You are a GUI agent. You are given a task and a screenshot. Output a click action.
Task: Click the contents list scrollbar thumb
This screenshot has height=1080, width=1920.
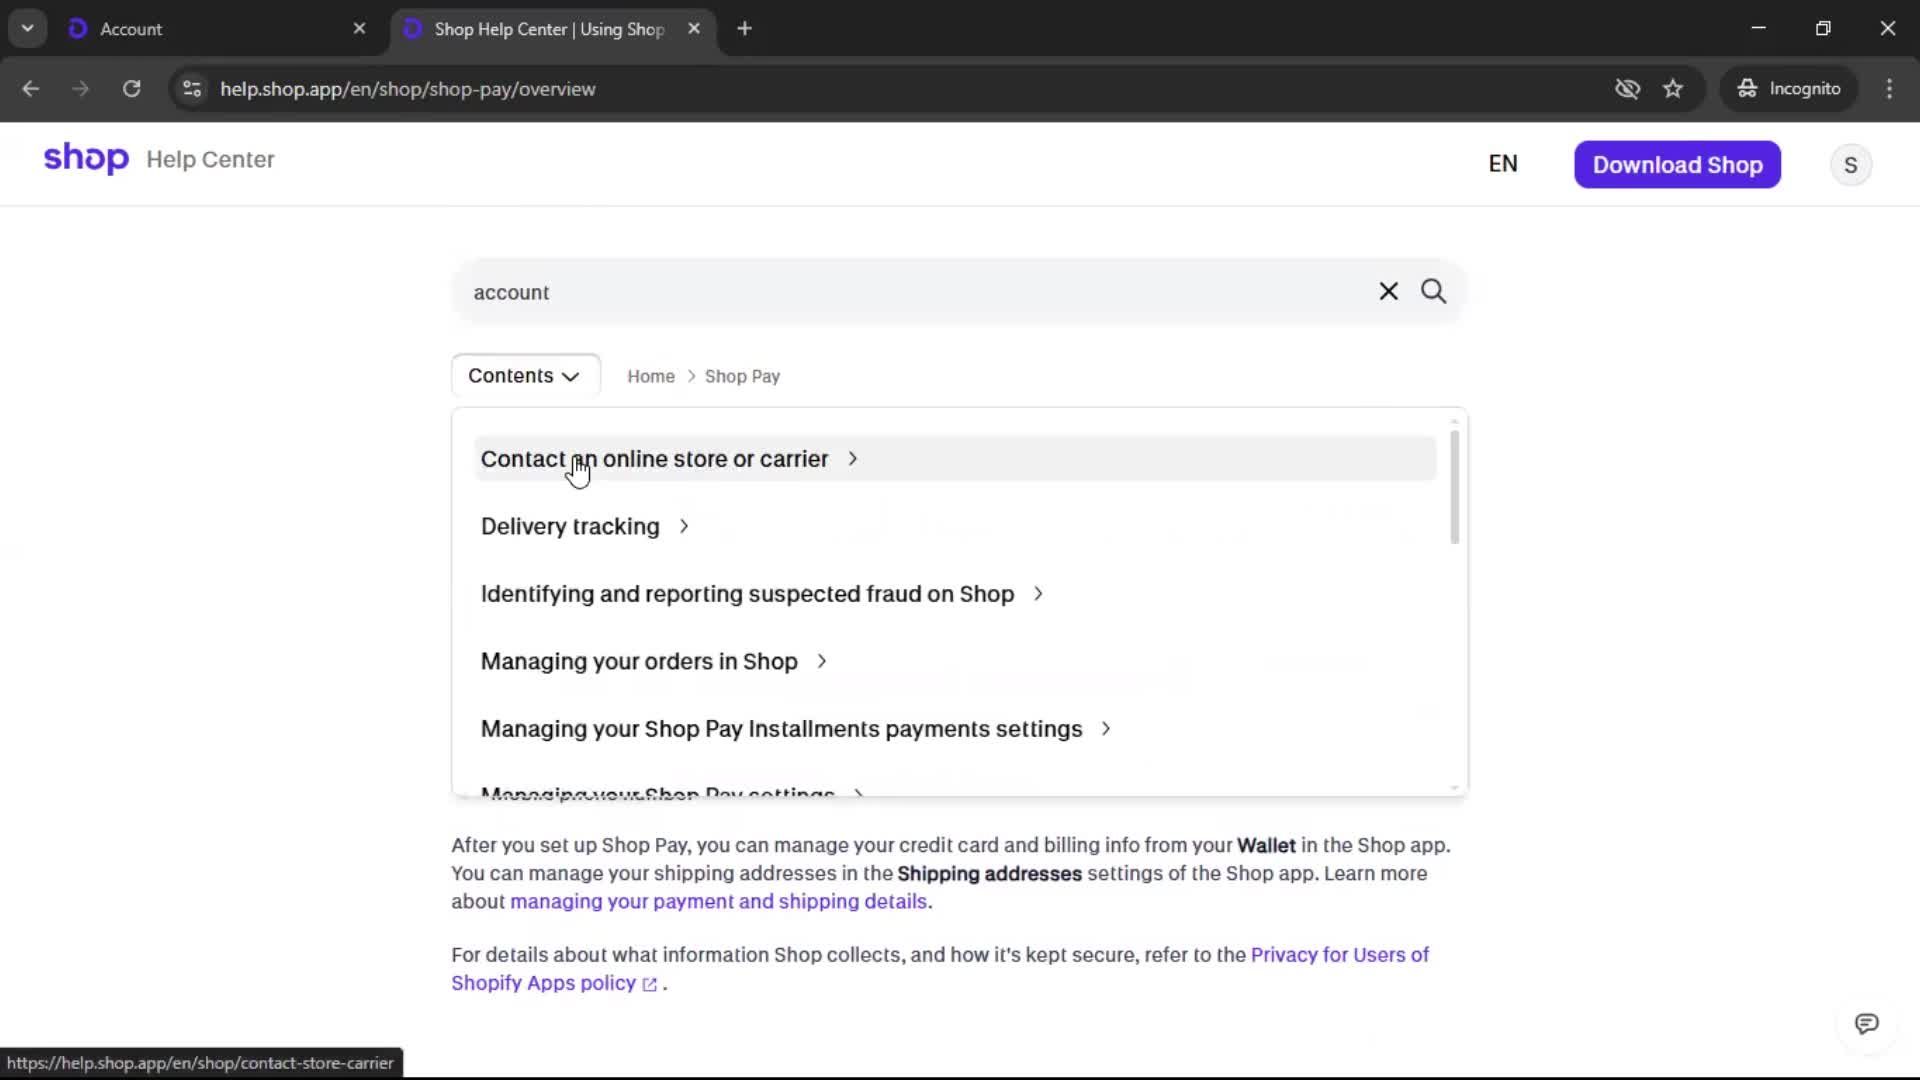click(1454, 487)
